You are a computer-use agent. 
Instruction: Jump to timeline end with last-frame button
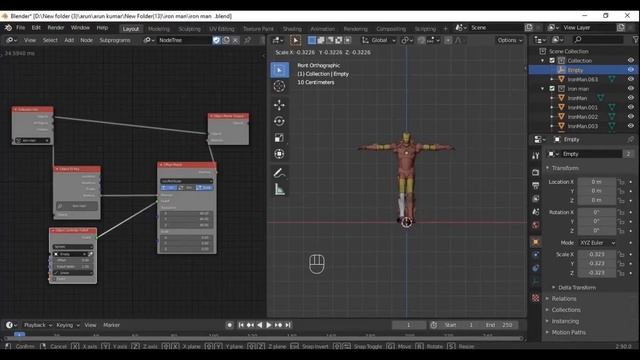tap(288, 325)
